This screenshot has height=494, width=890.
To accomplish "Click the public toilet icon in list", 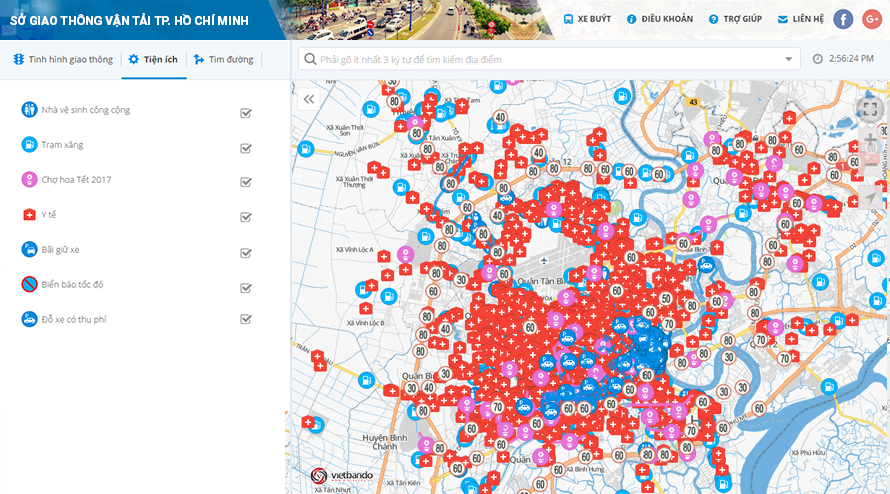I will tap(30, 110).
